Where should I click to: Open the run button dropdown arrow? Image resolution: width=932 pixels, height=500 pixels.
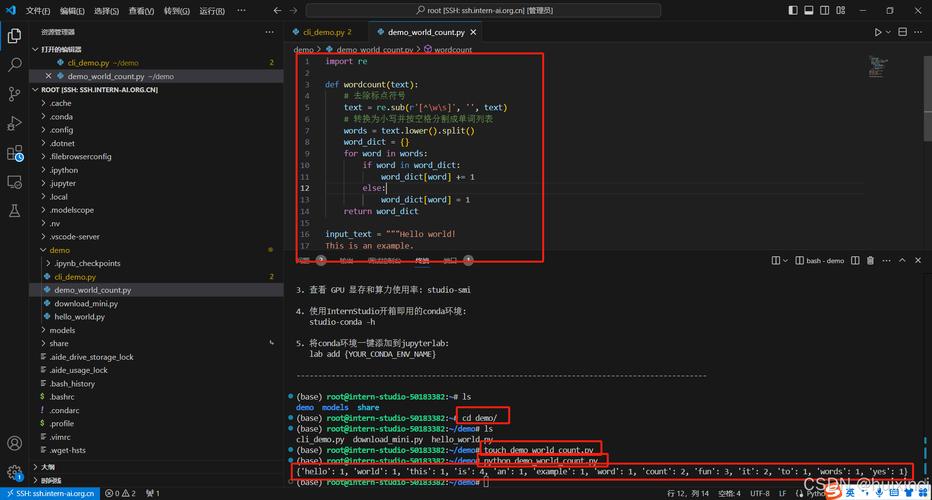click(888, 32)
